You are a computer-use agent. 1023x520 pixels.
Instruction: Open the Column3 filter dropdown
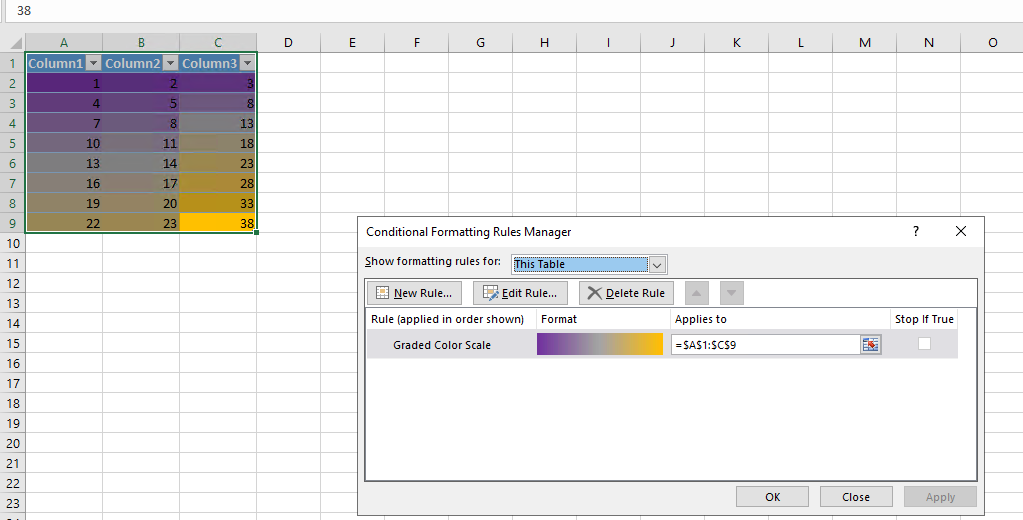247,63
